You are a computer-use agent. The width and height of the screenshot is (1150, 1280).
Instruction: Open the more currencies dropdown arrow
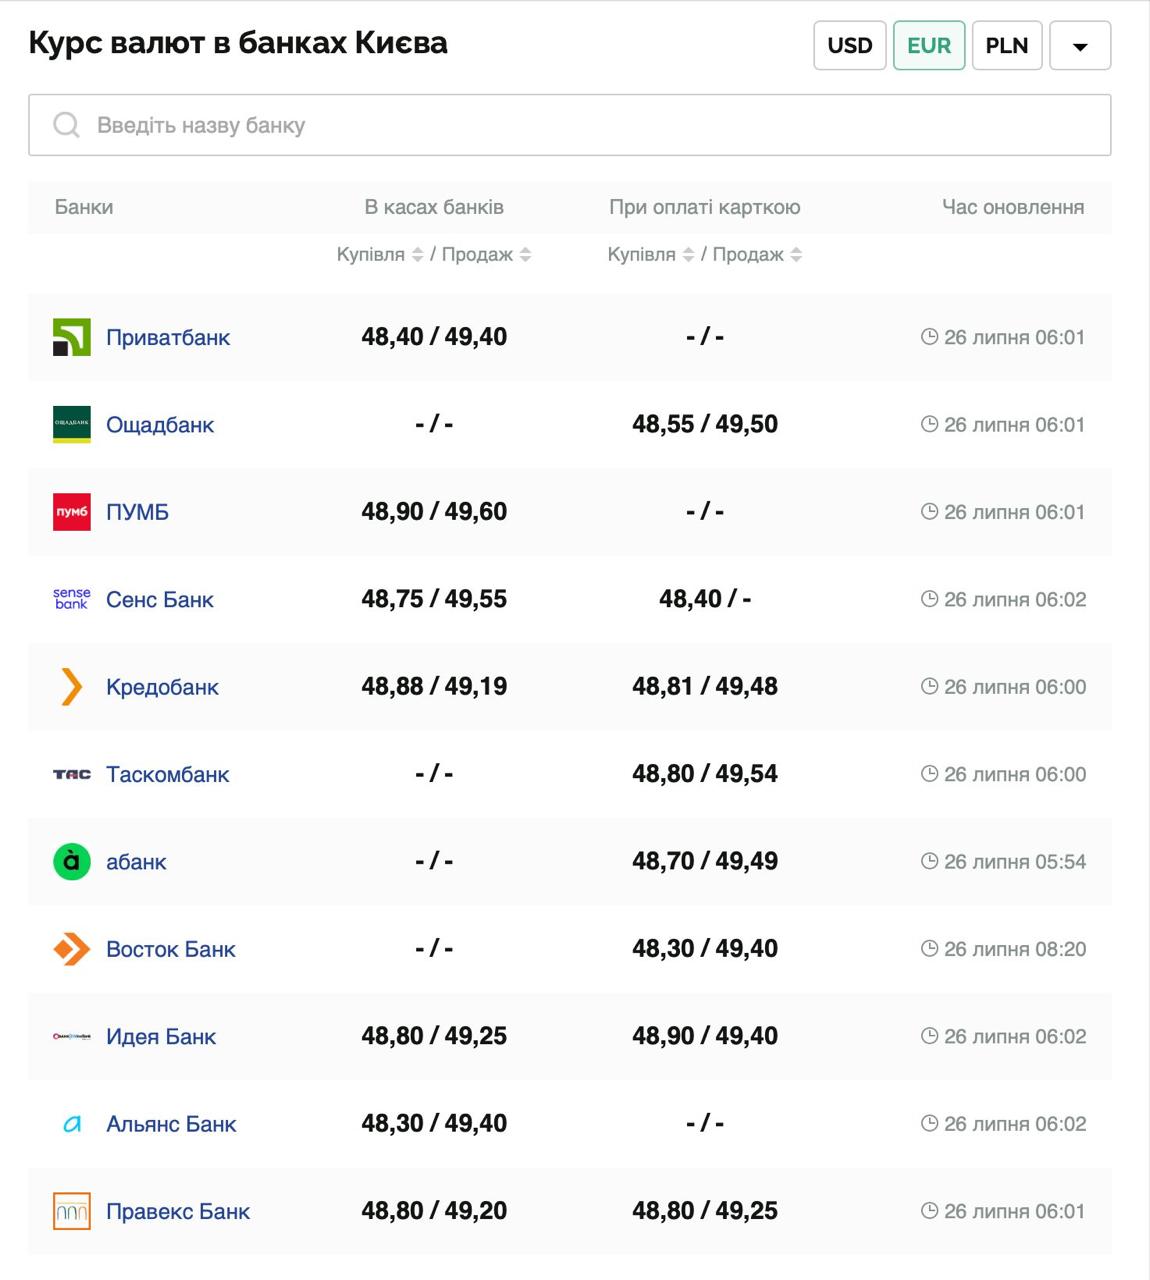[1079, 46]
